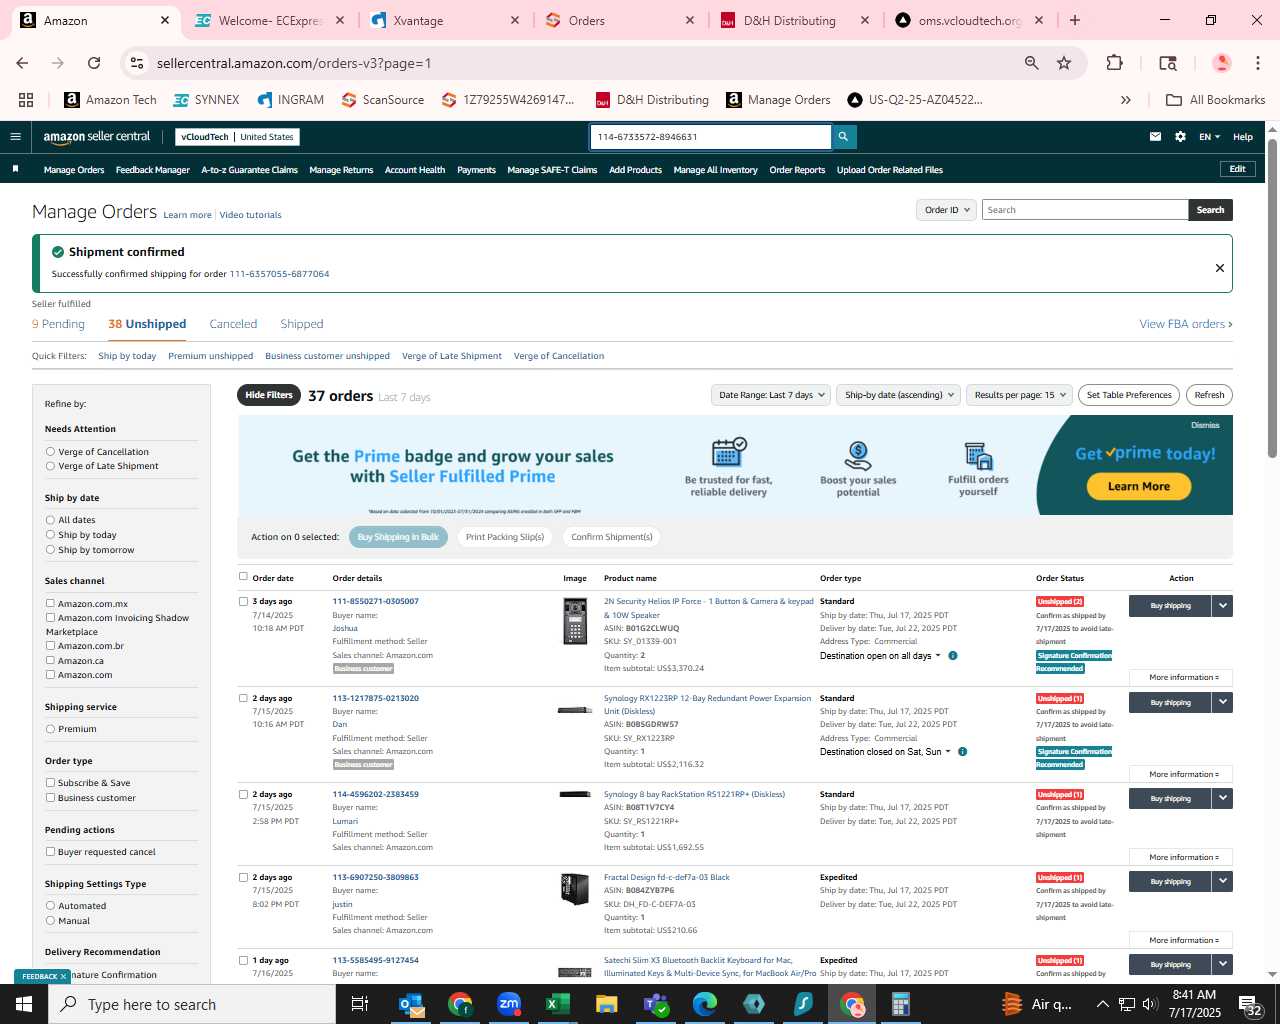Open File Explorer from the taskbar

[607, 1004]
